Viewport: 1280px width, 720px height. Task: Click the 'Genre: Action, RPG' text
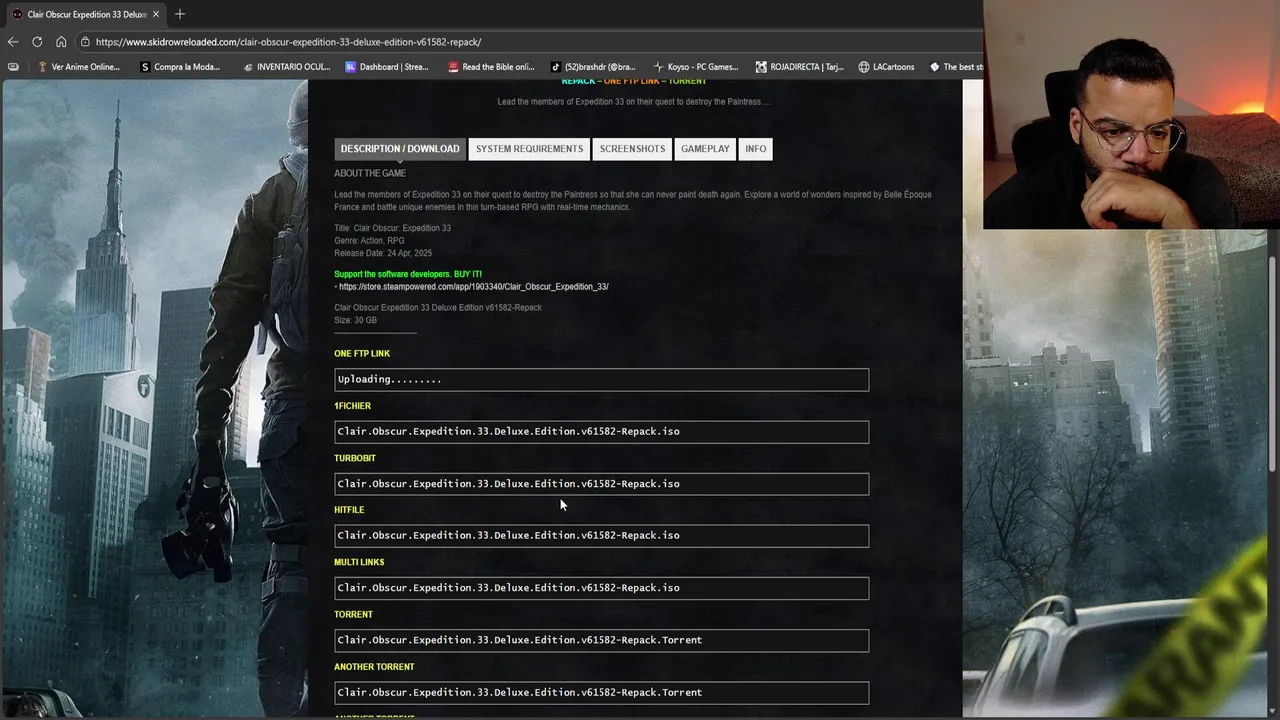click(x=369, y=241)
